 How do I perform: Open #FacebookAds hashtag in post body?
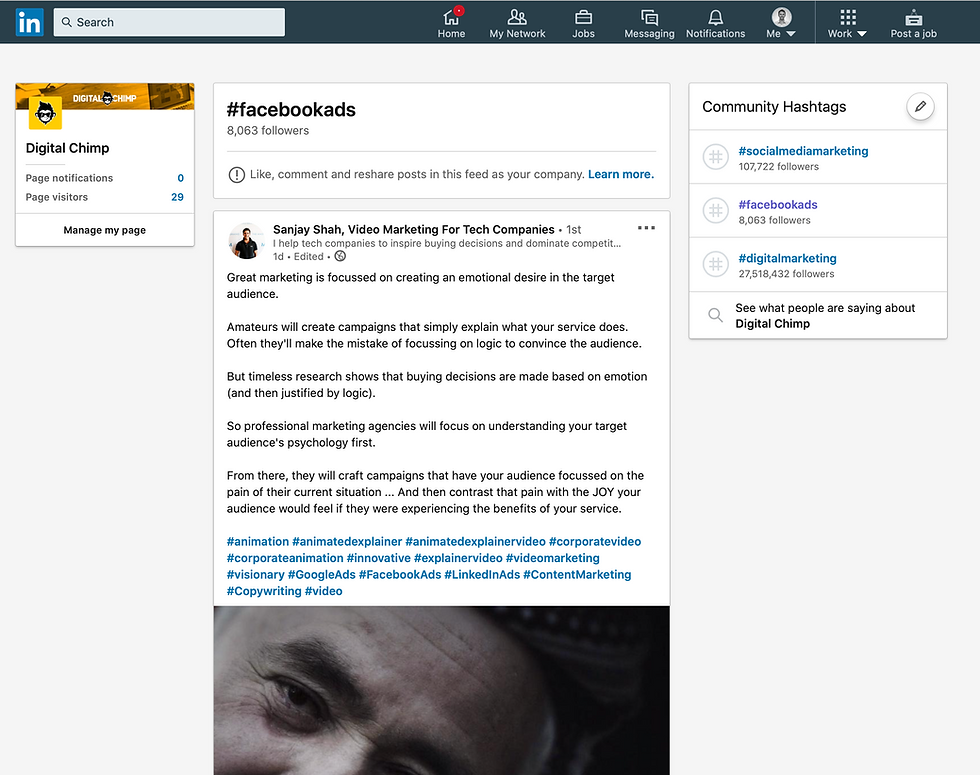(x=400, y=574)
